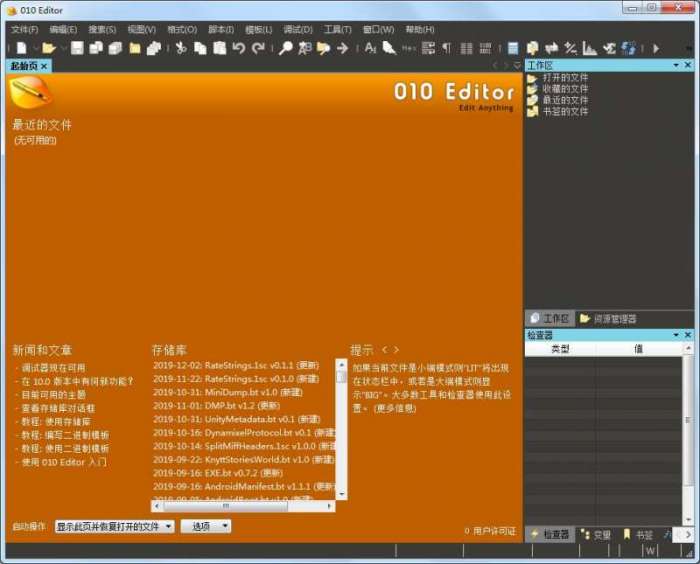The height and width of the screenshot is (564, 700).
Task: Click the Save floppy disk icon
Action: [x=76, y=48]
